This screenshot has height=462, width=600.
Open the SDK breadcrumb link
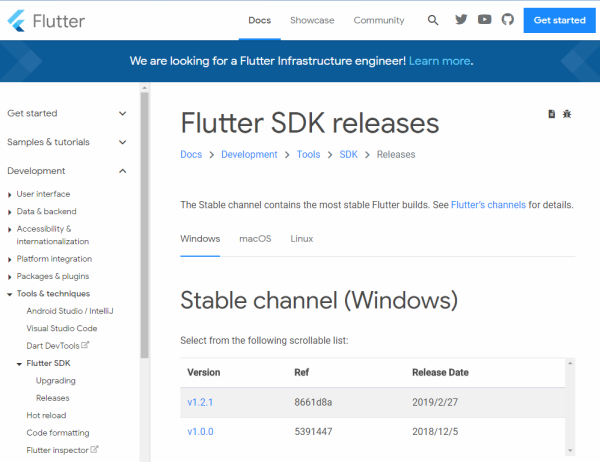[x=348, y=155]
